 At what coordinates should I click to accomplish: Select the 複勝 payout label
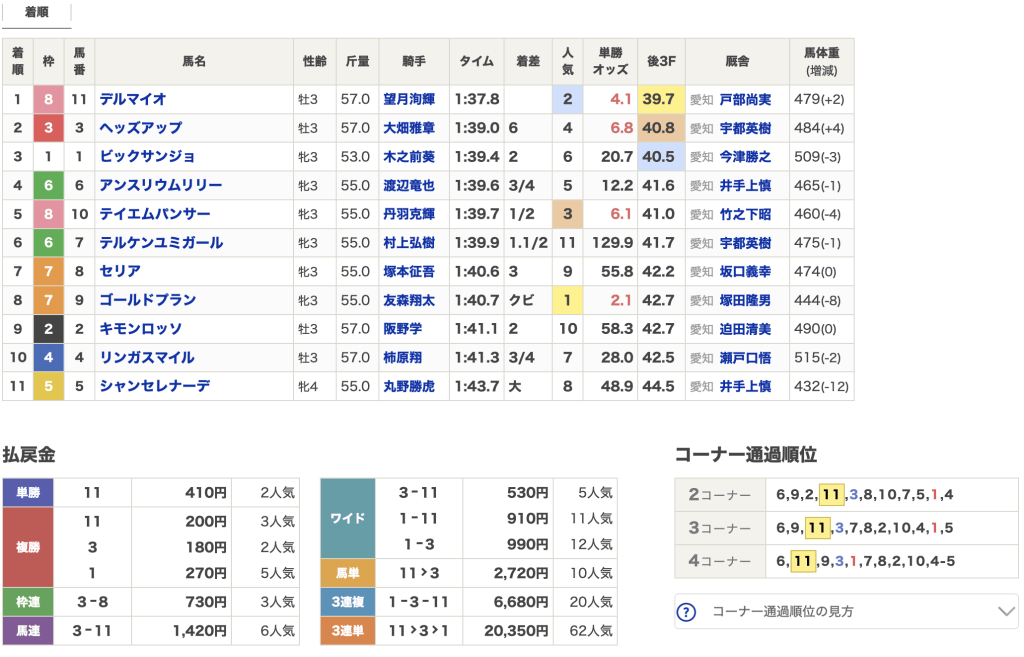coord(28,547)
